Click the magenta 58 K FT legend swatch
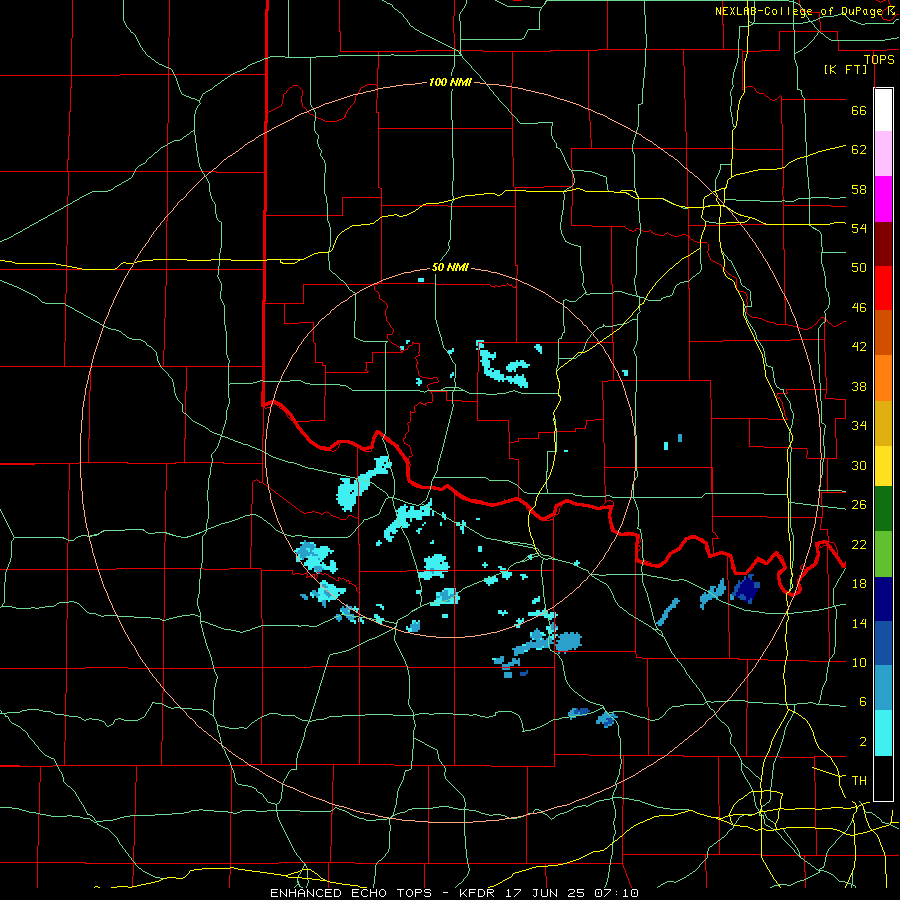Image resolution: width=900 pixels, height=900 pixels. tap(883, 199)
